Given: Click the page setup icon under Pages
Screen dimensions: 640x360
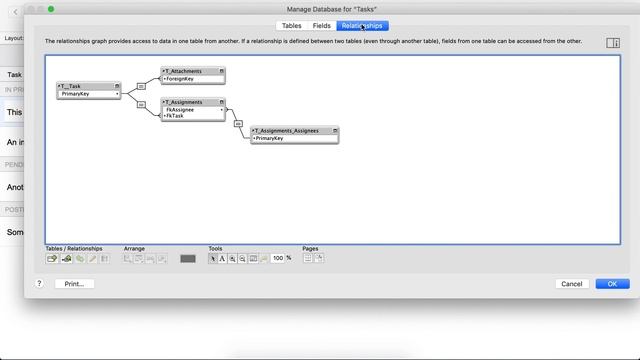Looking at the screenshot, I should coord(319,258).
